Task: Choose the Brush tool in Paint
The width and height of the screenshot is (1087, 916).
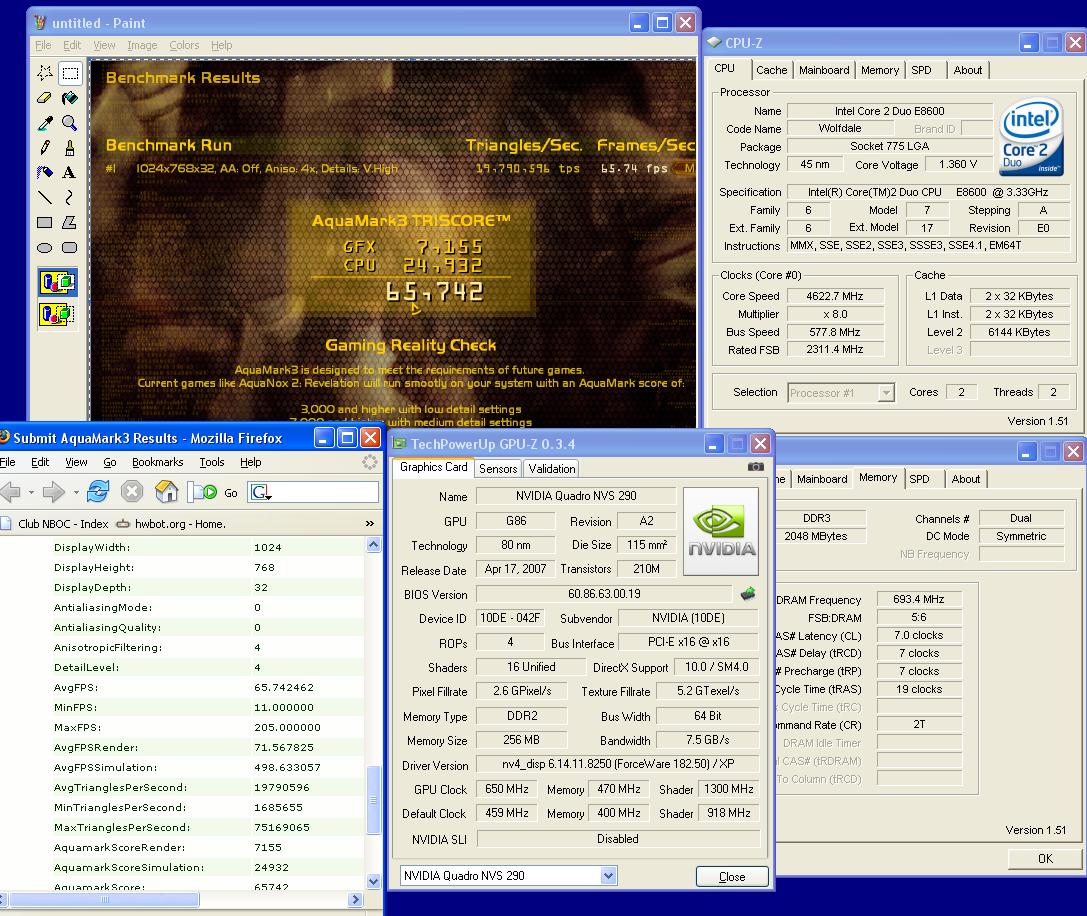Action: [70, 148]
